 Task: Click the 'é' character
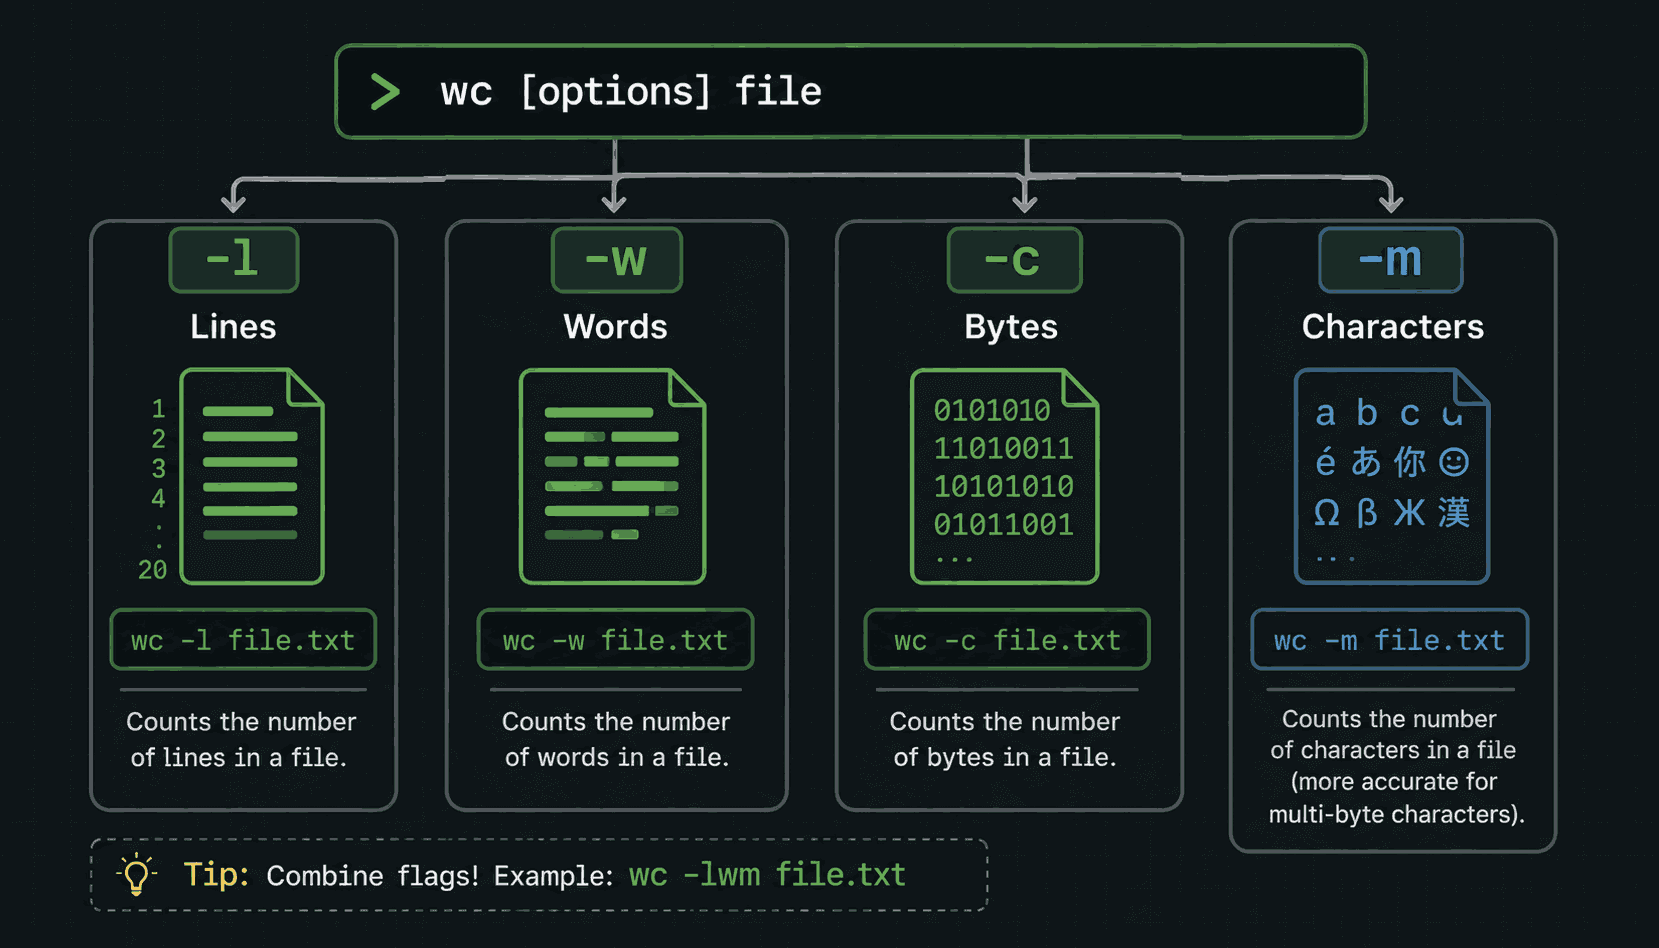tap(1325, 462)
